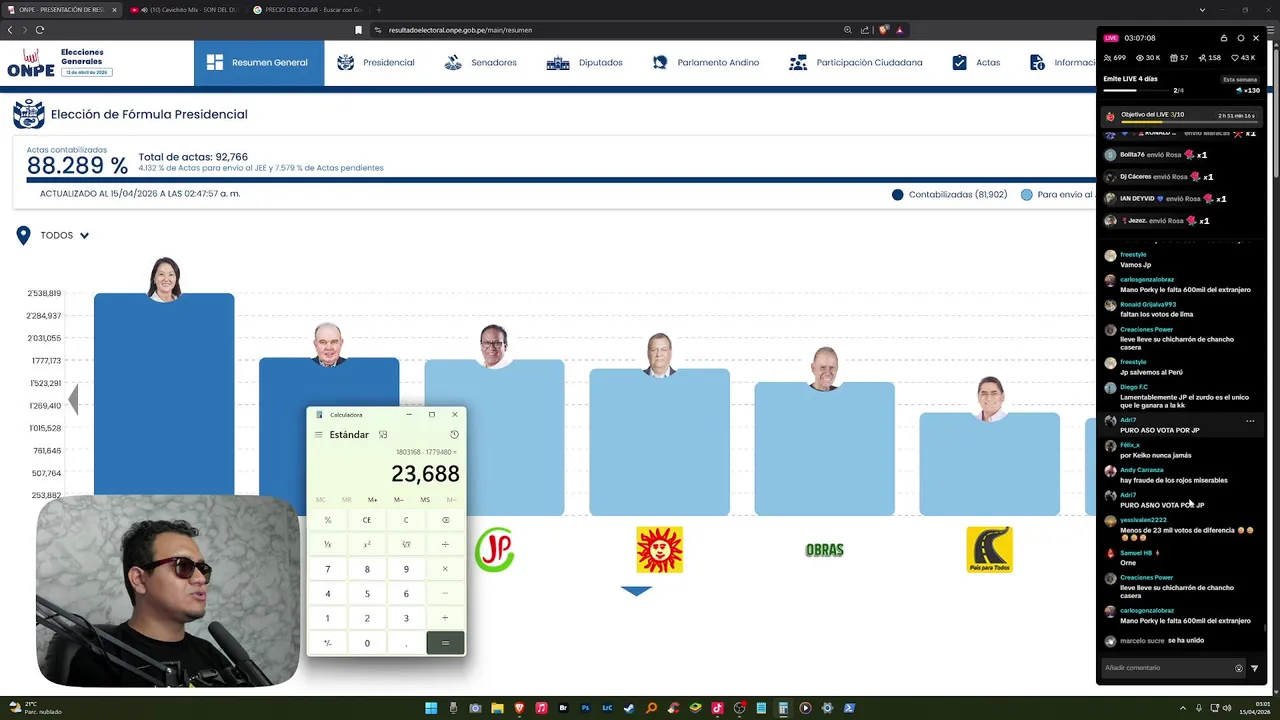Open the Calculator hamburger navigation menu
Image resolution: width=1280 pixels, height=720 pixels.
(318, 435)
